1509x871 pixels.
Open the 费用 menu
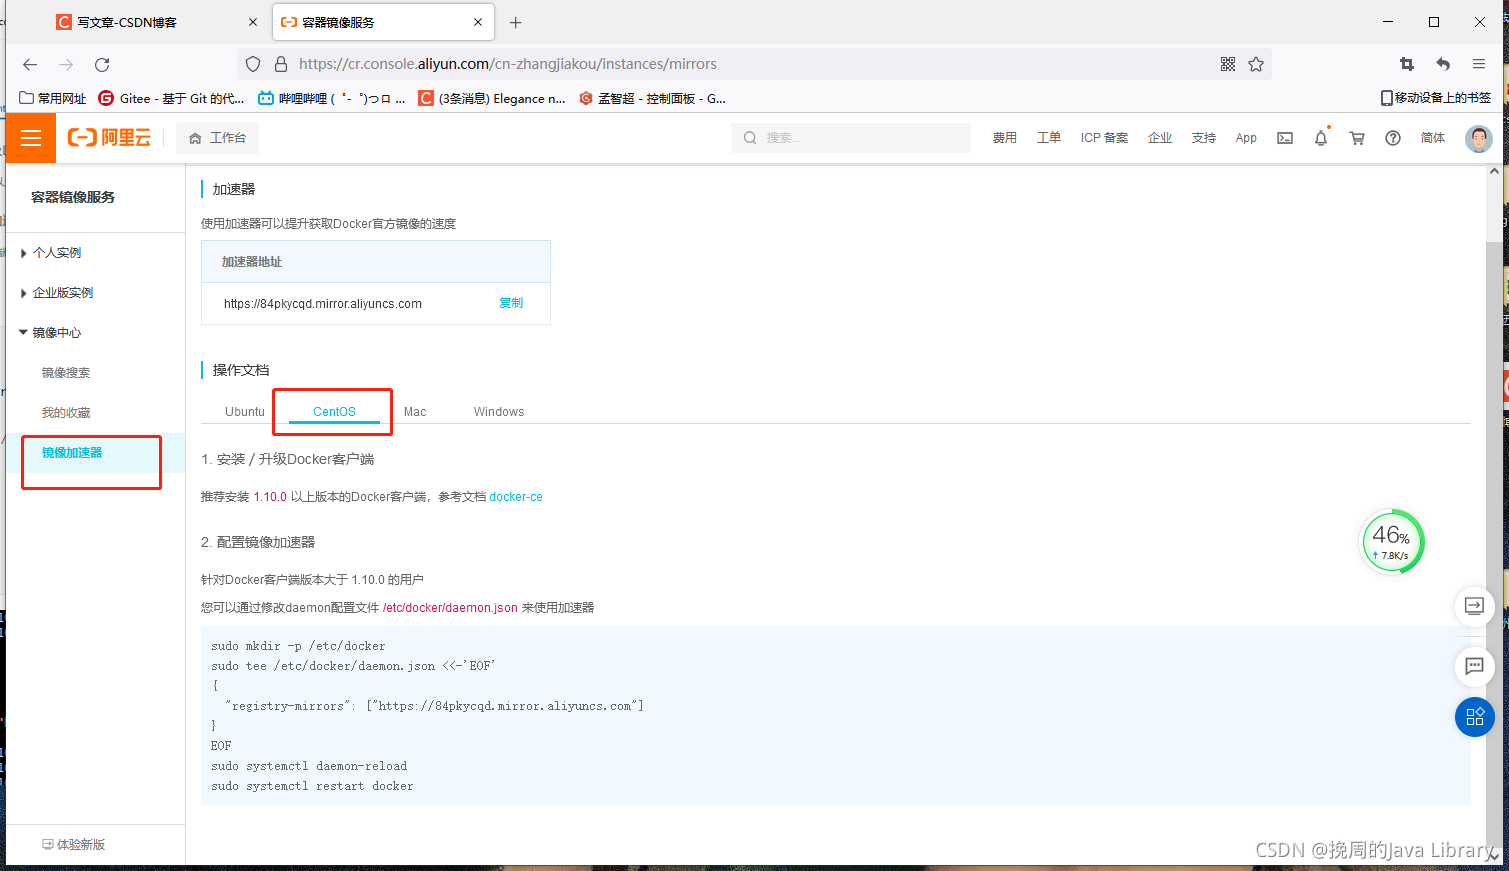click(x=1005, y=138)
